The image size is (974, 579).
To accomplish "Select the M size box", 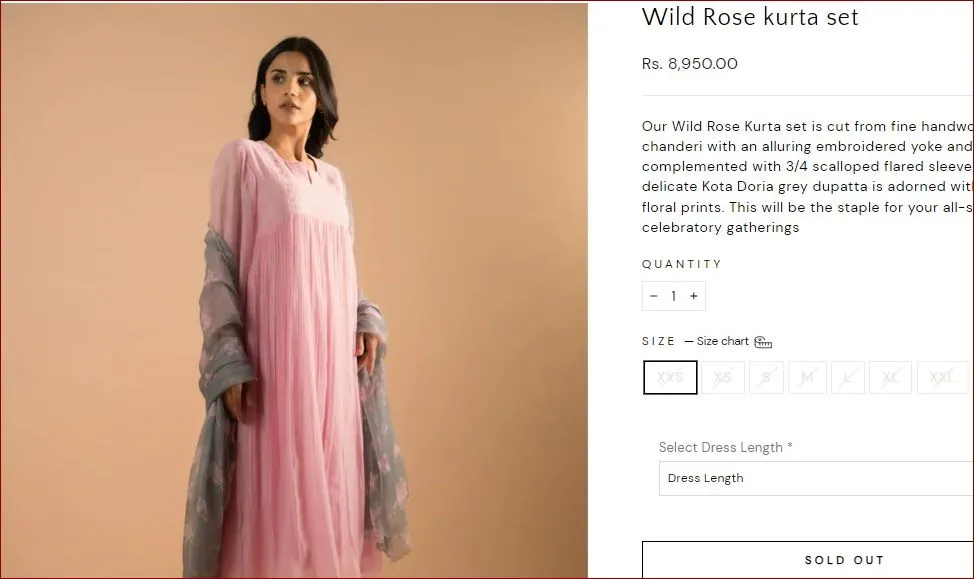I will (807, 378).
